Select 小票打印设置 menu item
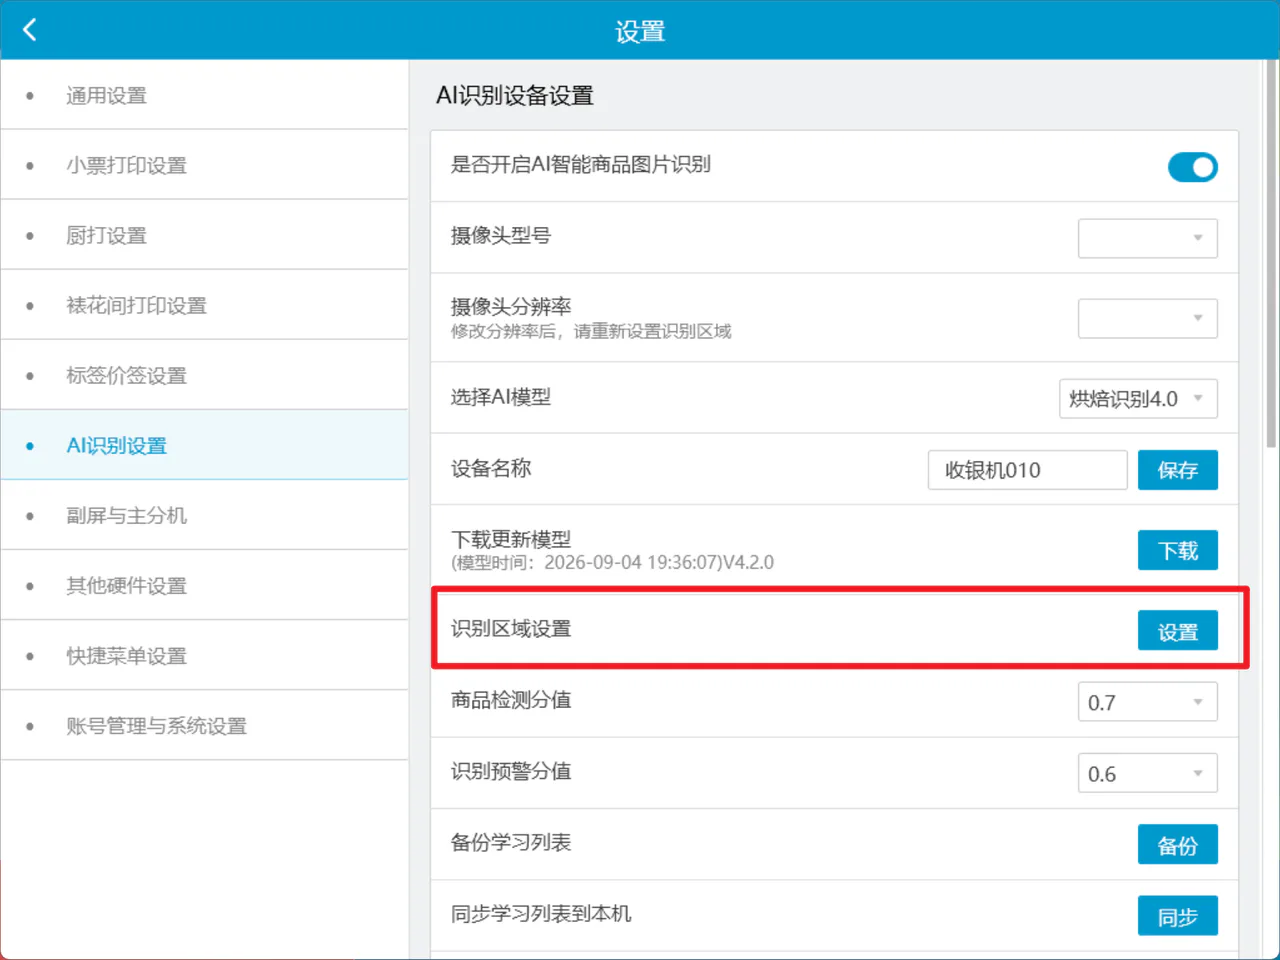The width and height of the screenshot is (1280, 960). pos(204,165)
